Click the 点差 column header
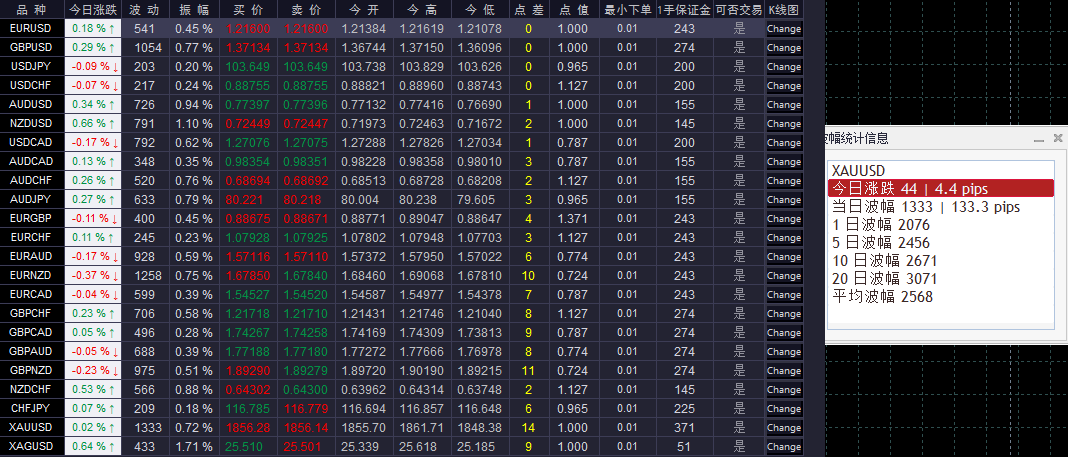The width and height of the screenshot is (1068, 457). click(529, 10)
